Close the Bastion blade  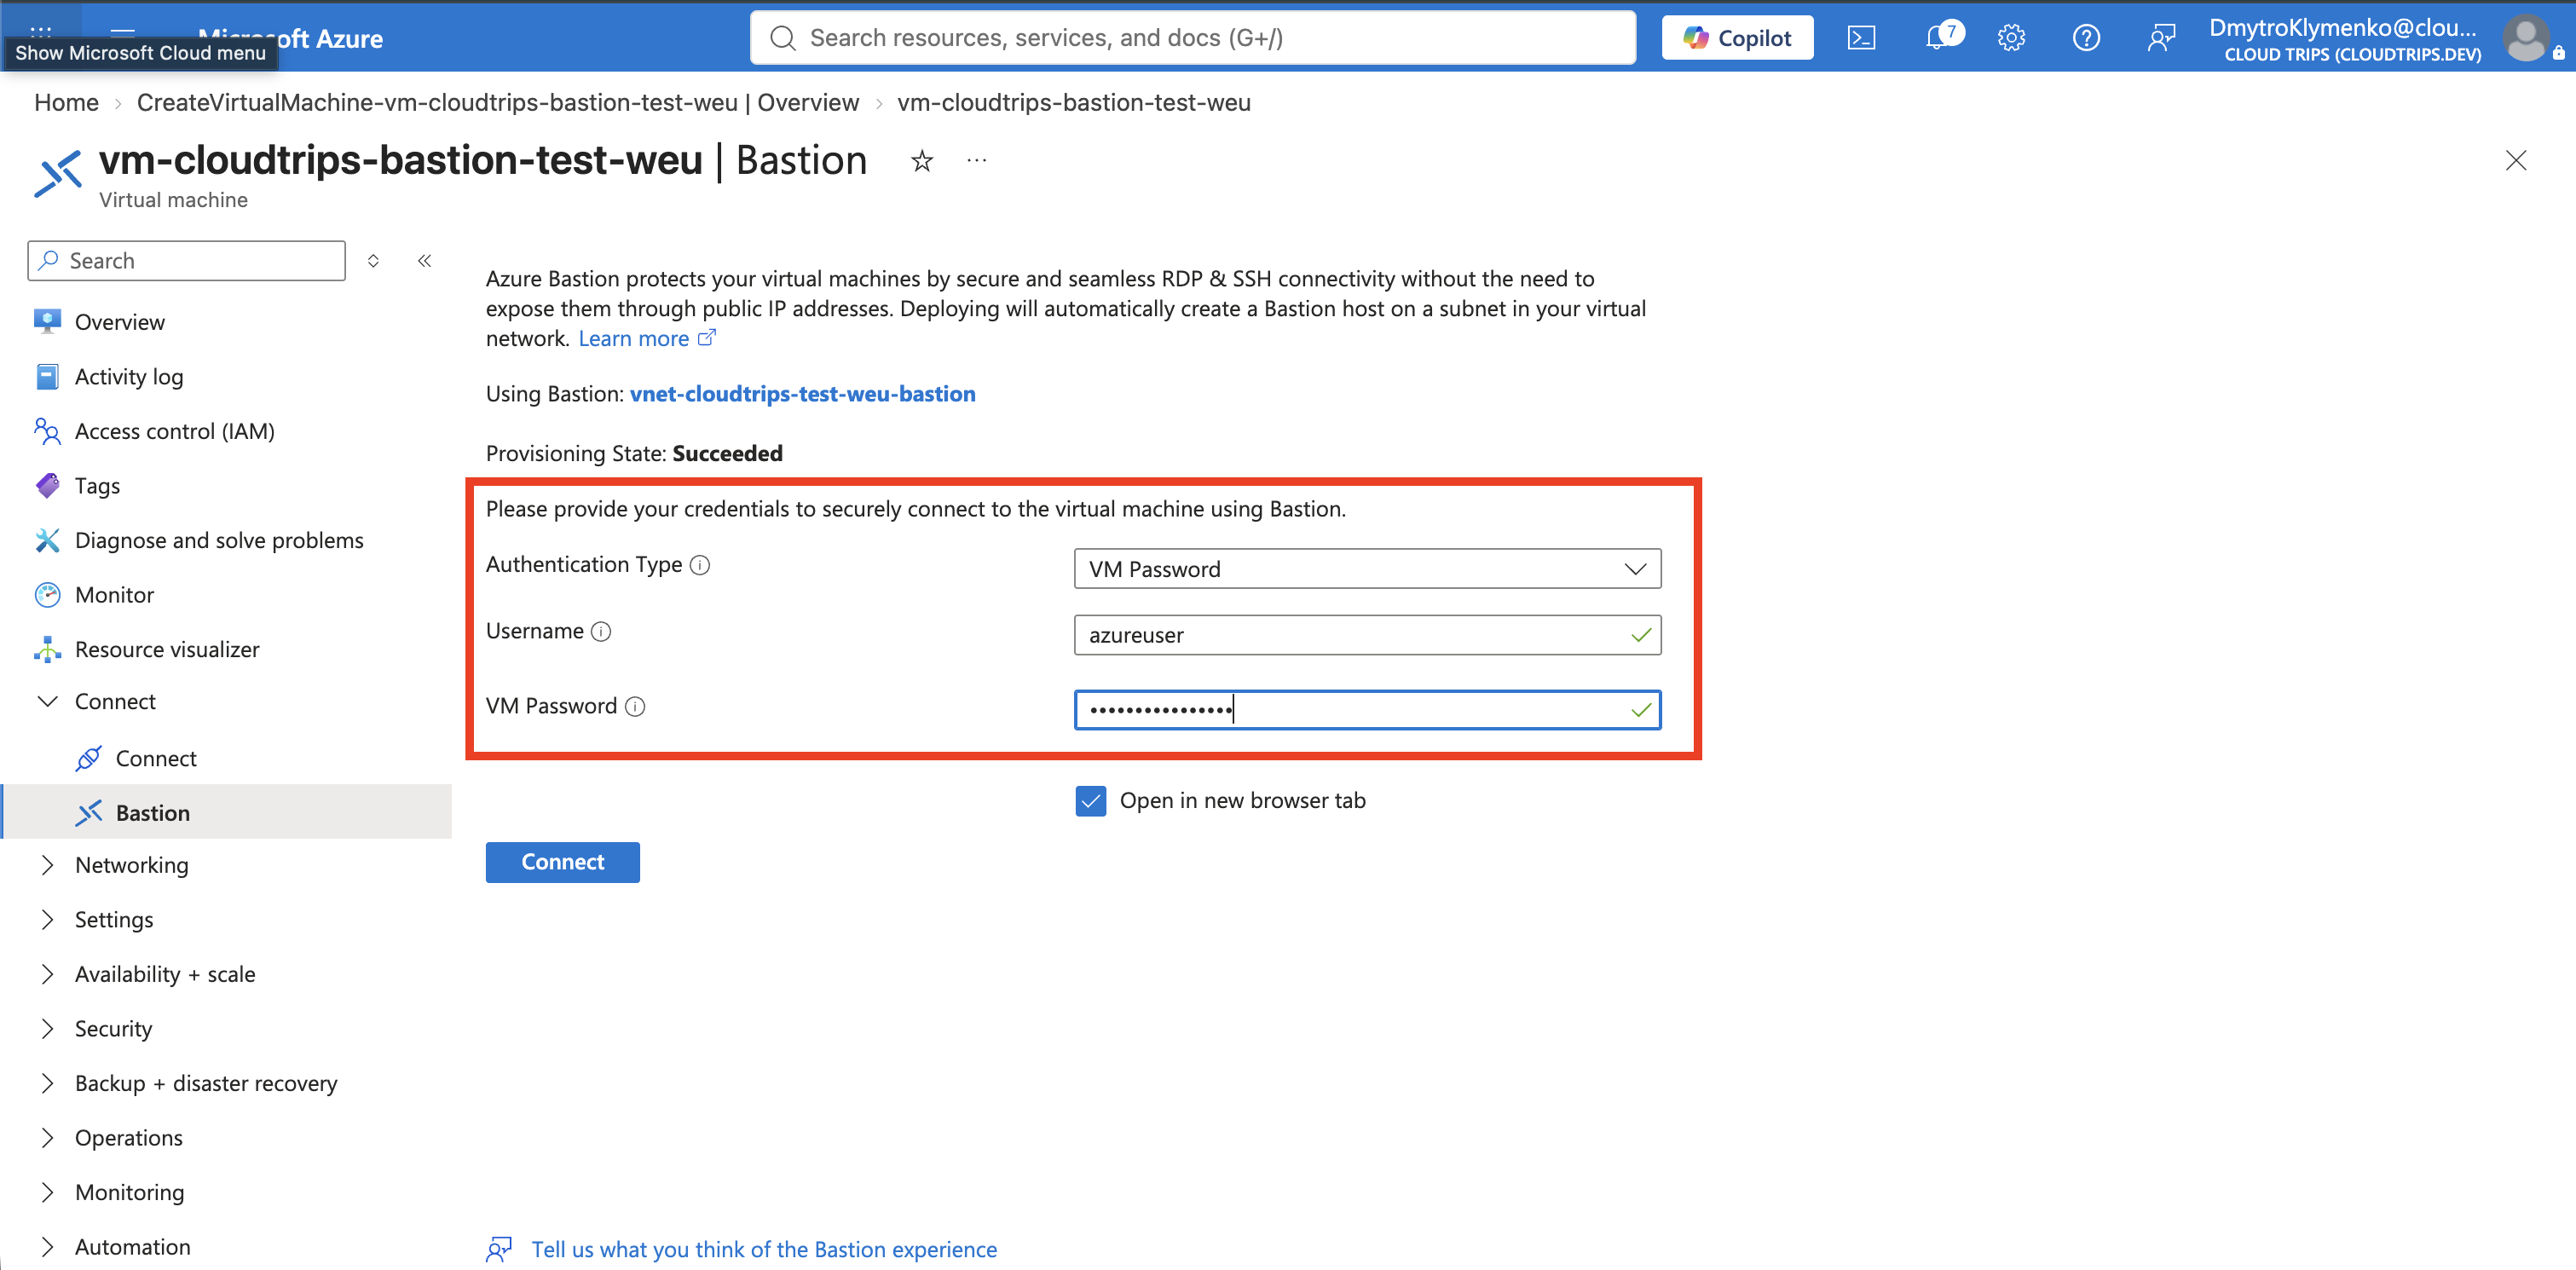pos(2516,160)
